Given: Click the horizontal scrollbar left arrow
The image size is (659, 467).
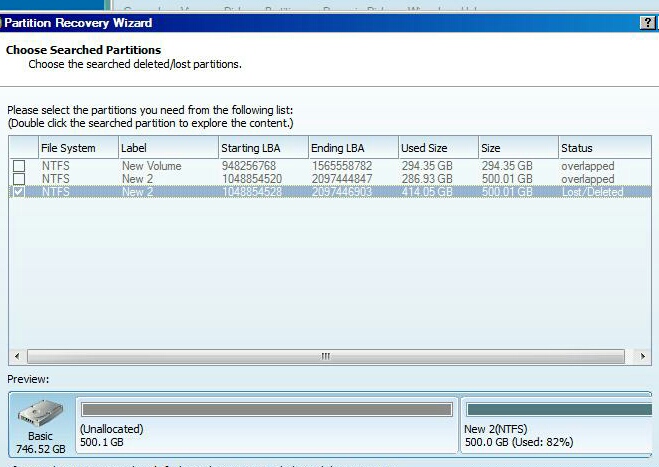Looking at the screenshot, I should point(17,356).
